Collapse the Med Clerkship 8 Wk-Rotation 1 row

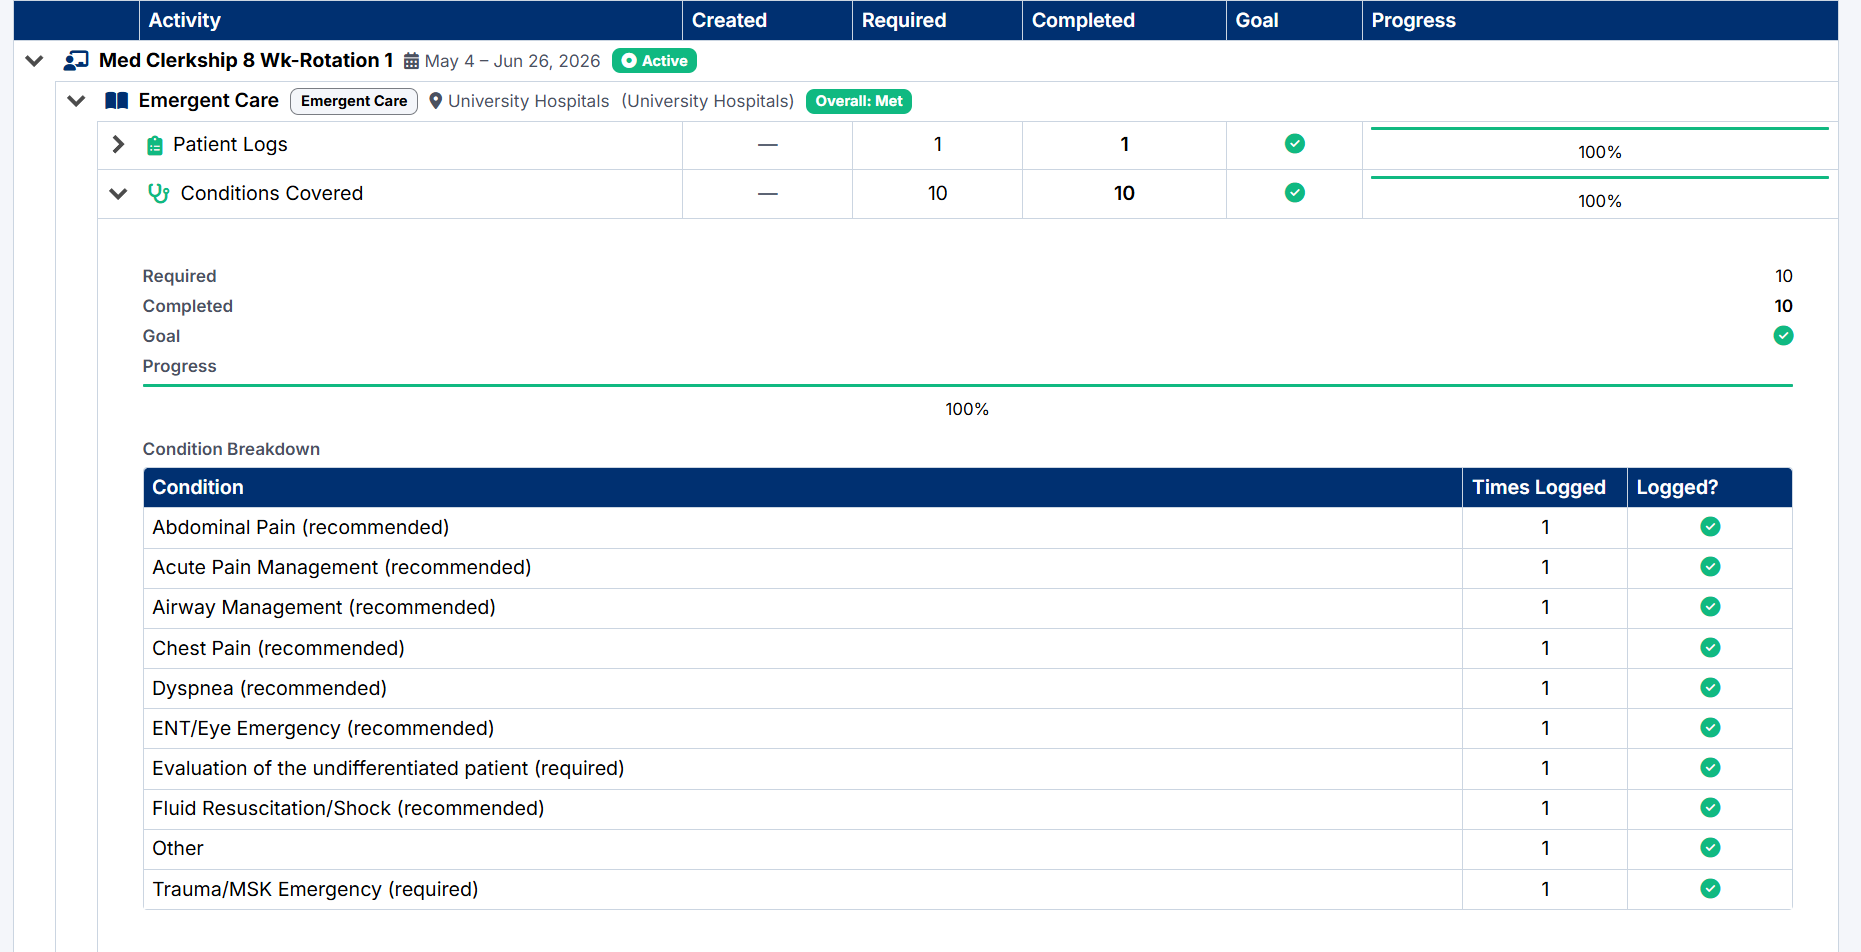click(34, 61)
